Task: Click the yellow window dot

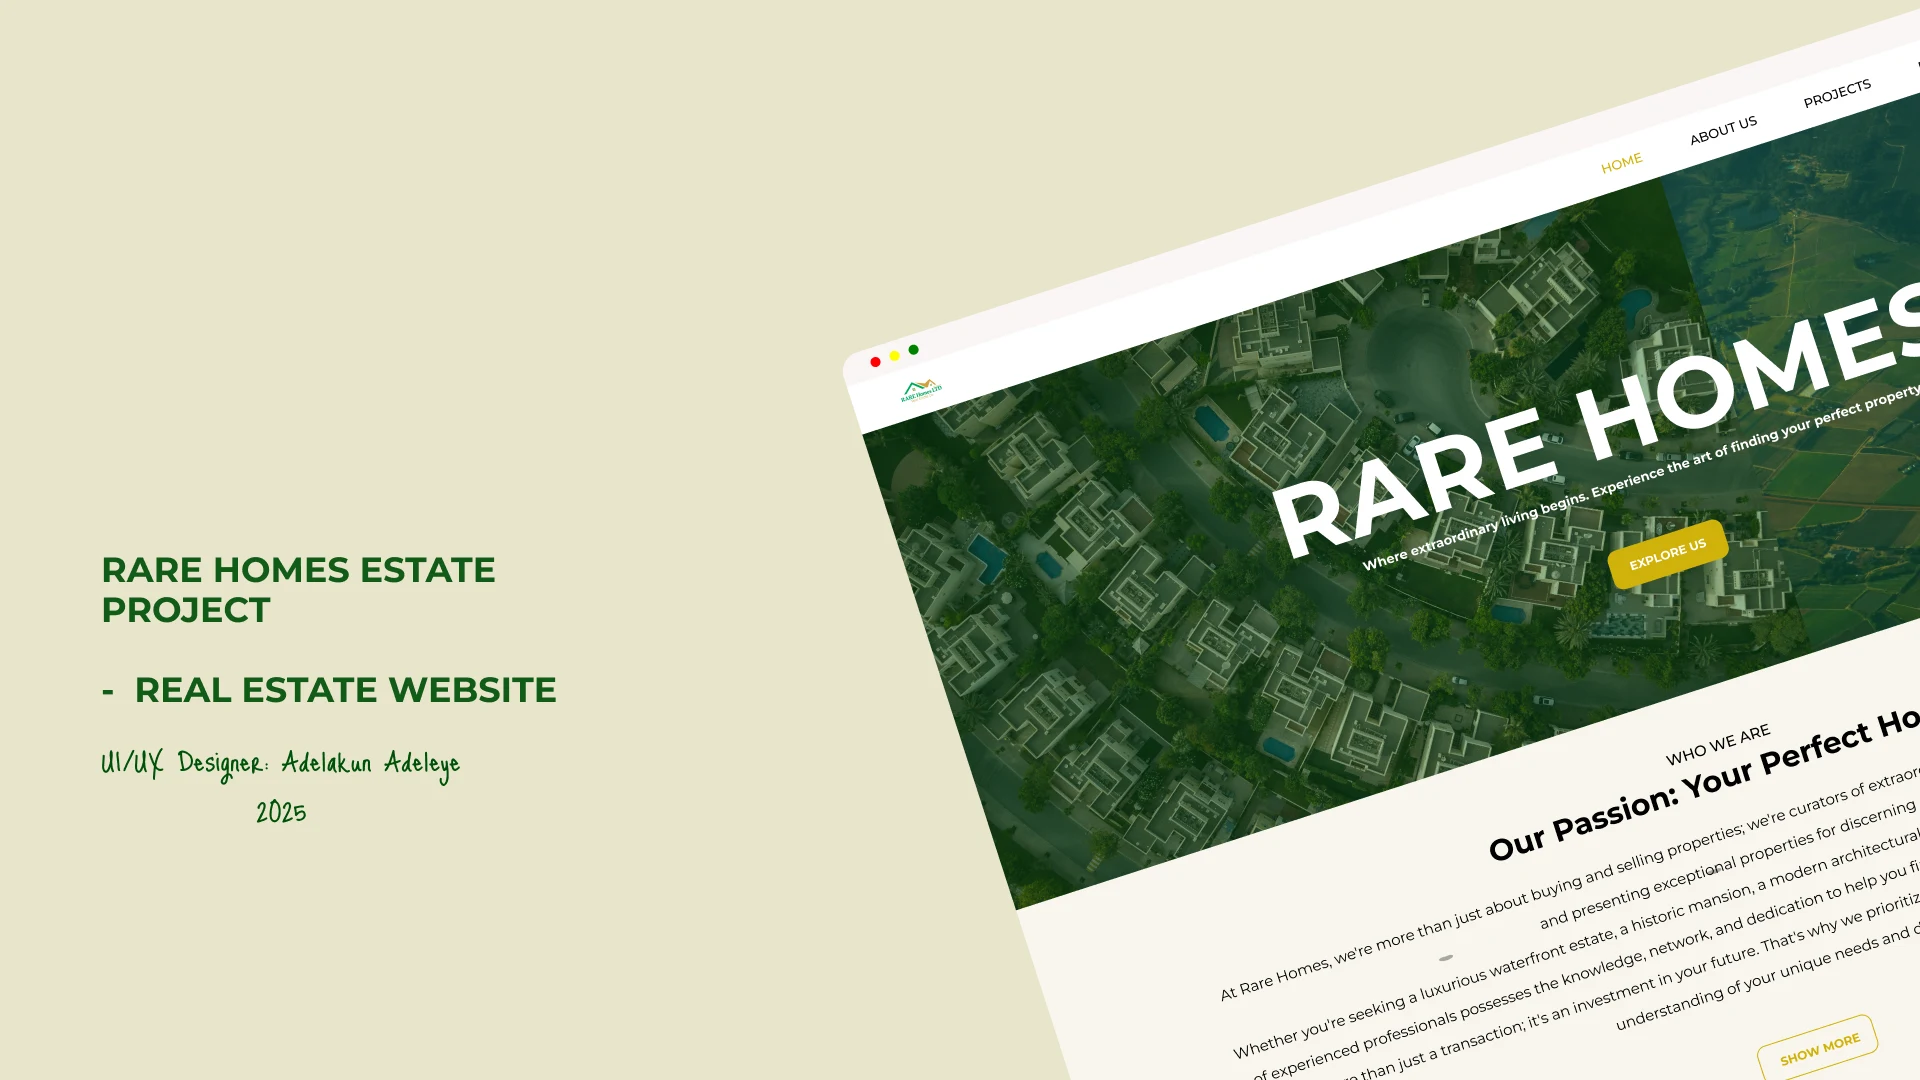Action: click(x=894, y=356)
